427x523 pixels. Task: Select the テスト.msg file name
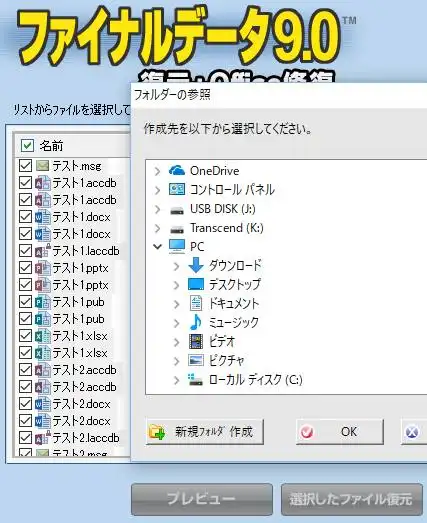tap(77, 166)
